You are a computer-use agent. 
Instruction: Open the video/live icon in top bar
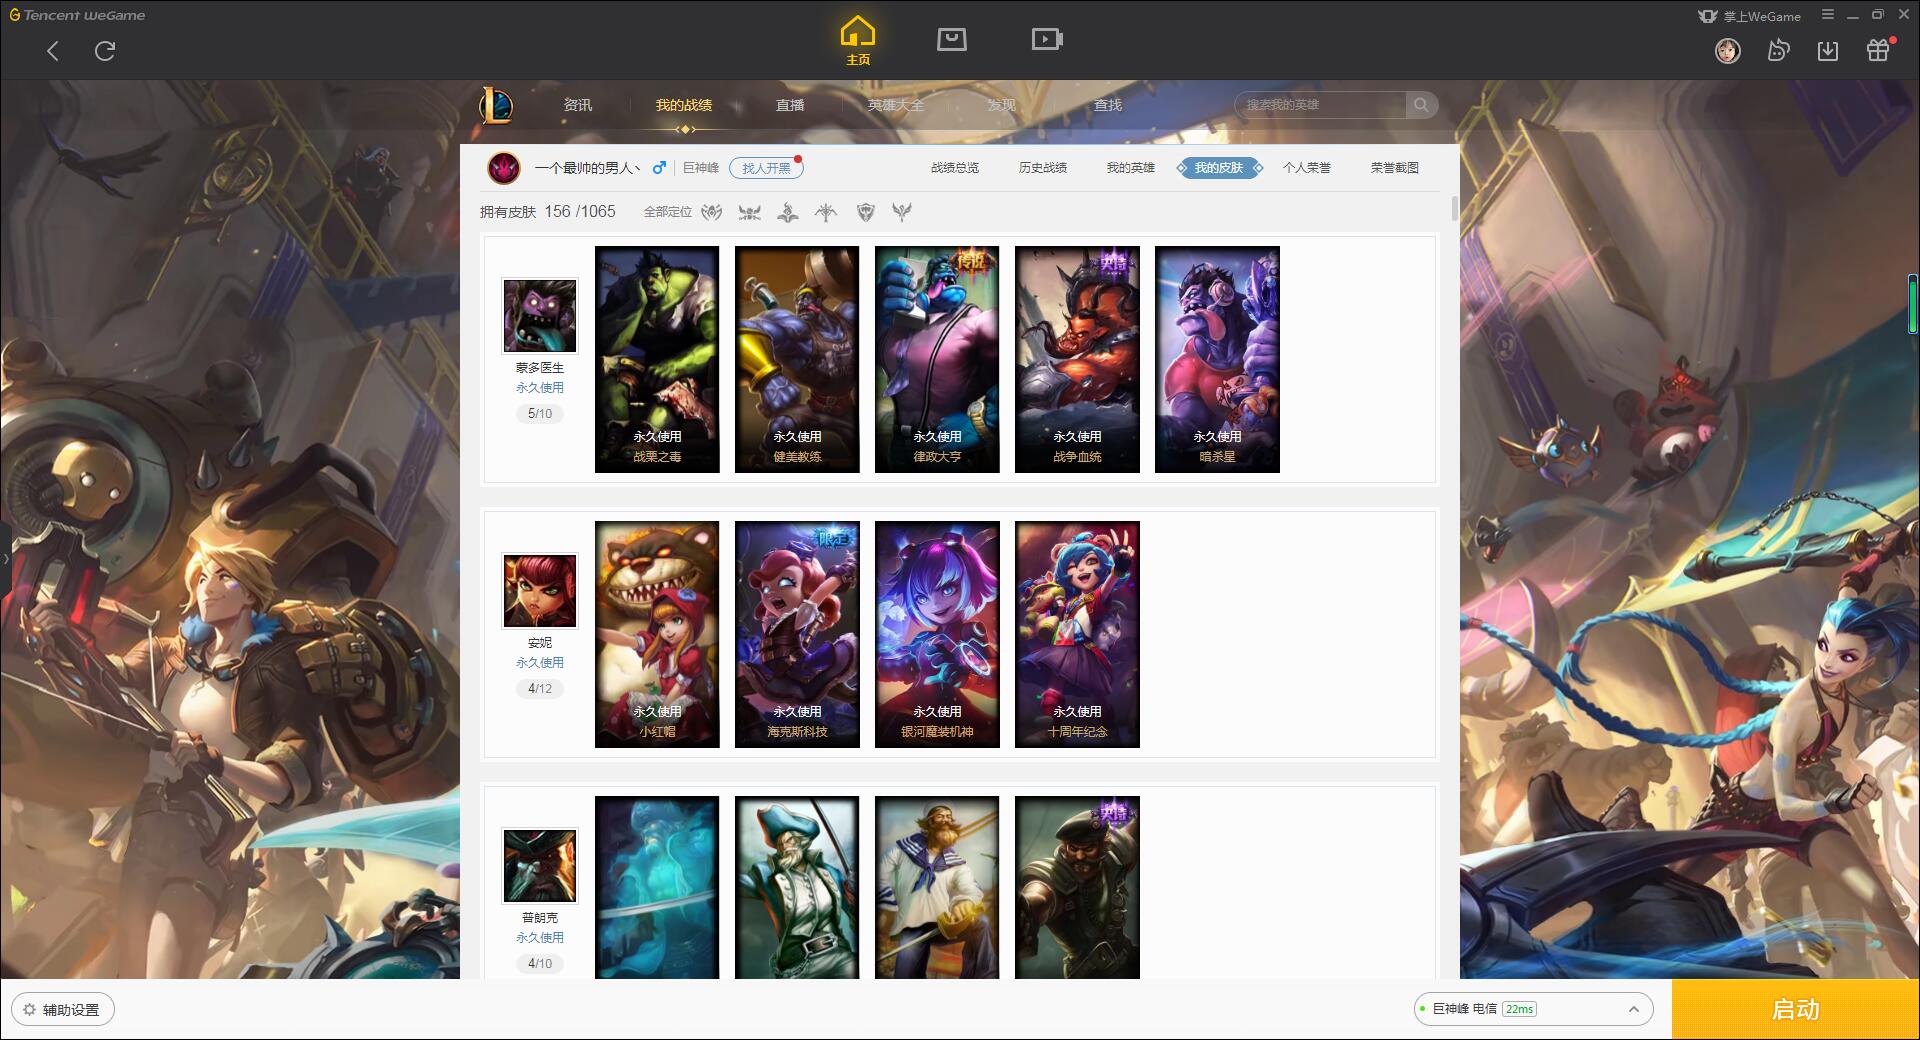[1047, 39]
